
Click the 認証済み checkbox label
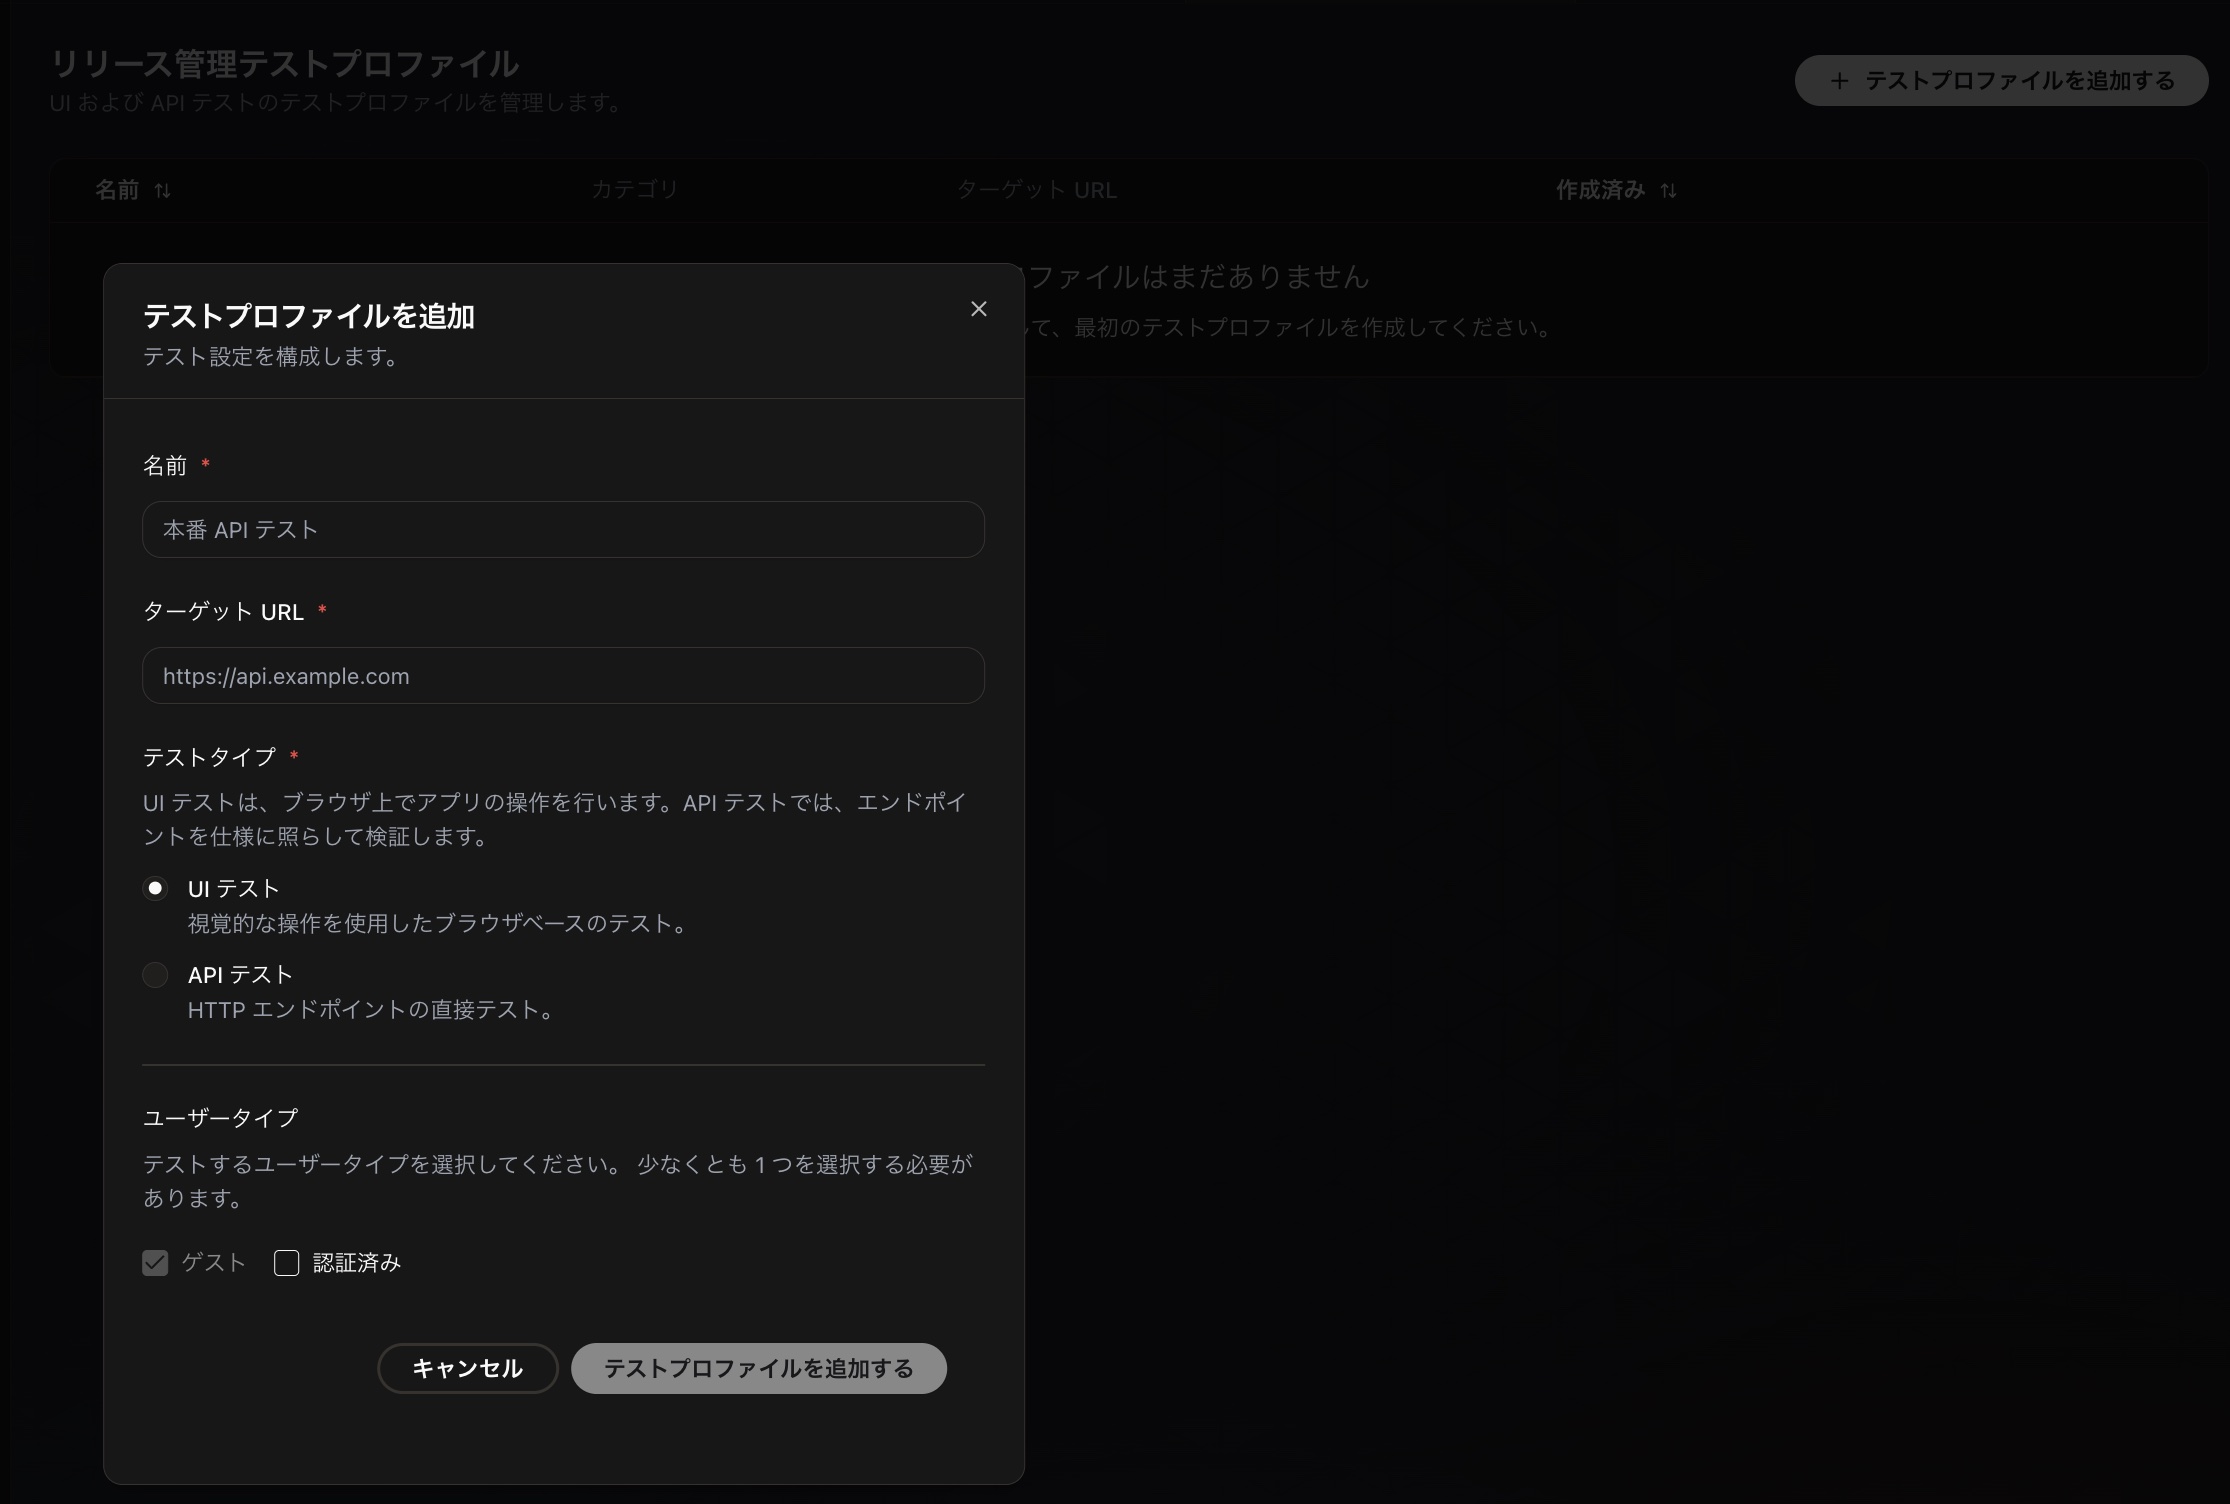[357, 1263]
